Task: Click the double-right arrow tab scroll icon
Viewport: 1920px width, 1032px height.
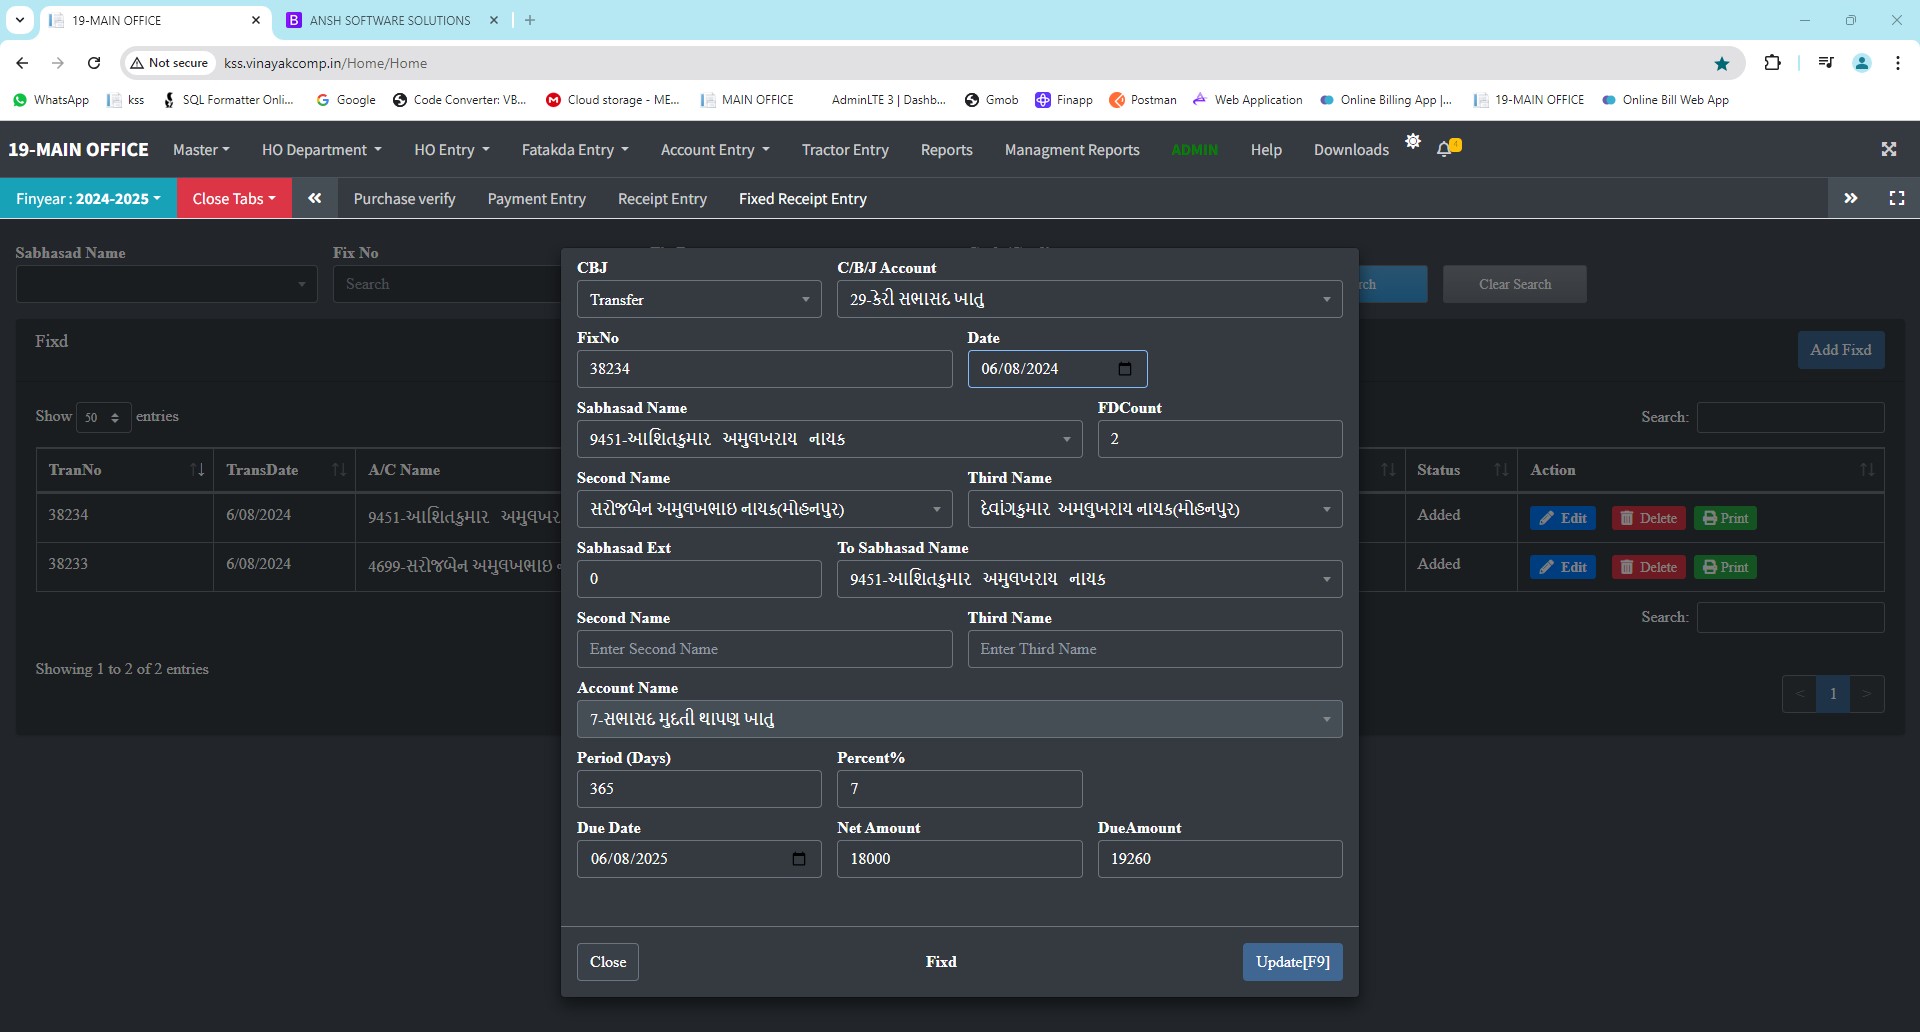Action: pos(1850,198)
